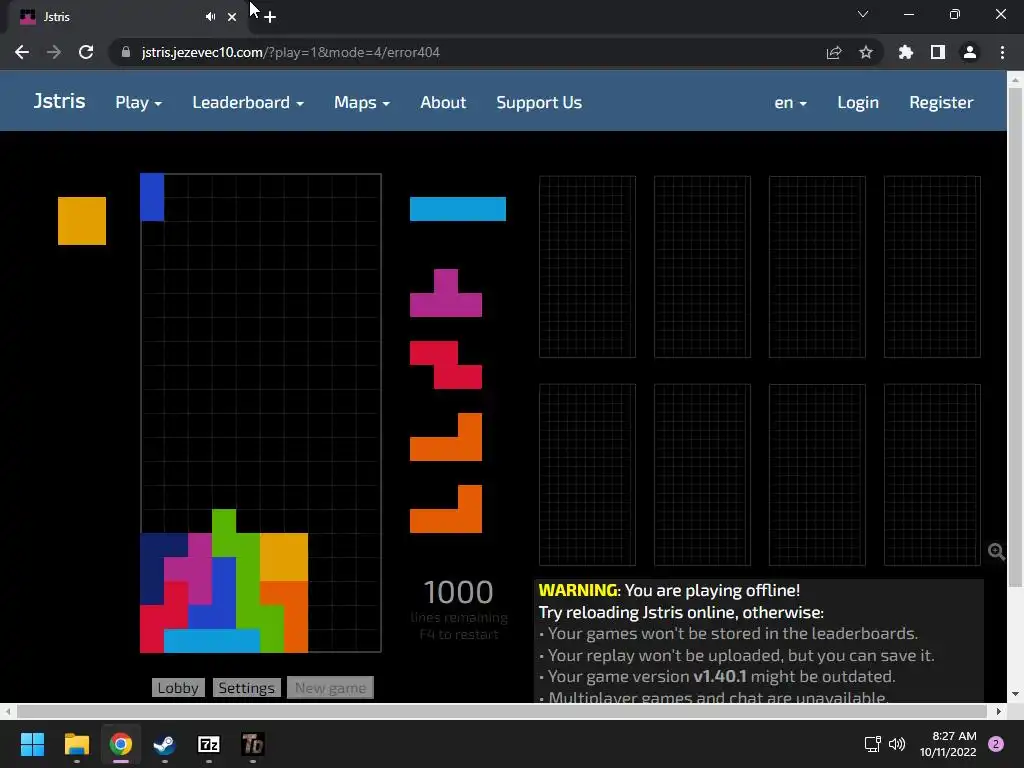Open the browser extensions puzzle icon
This screenshot has height=768, width=1024.
[x=906, y=52]
